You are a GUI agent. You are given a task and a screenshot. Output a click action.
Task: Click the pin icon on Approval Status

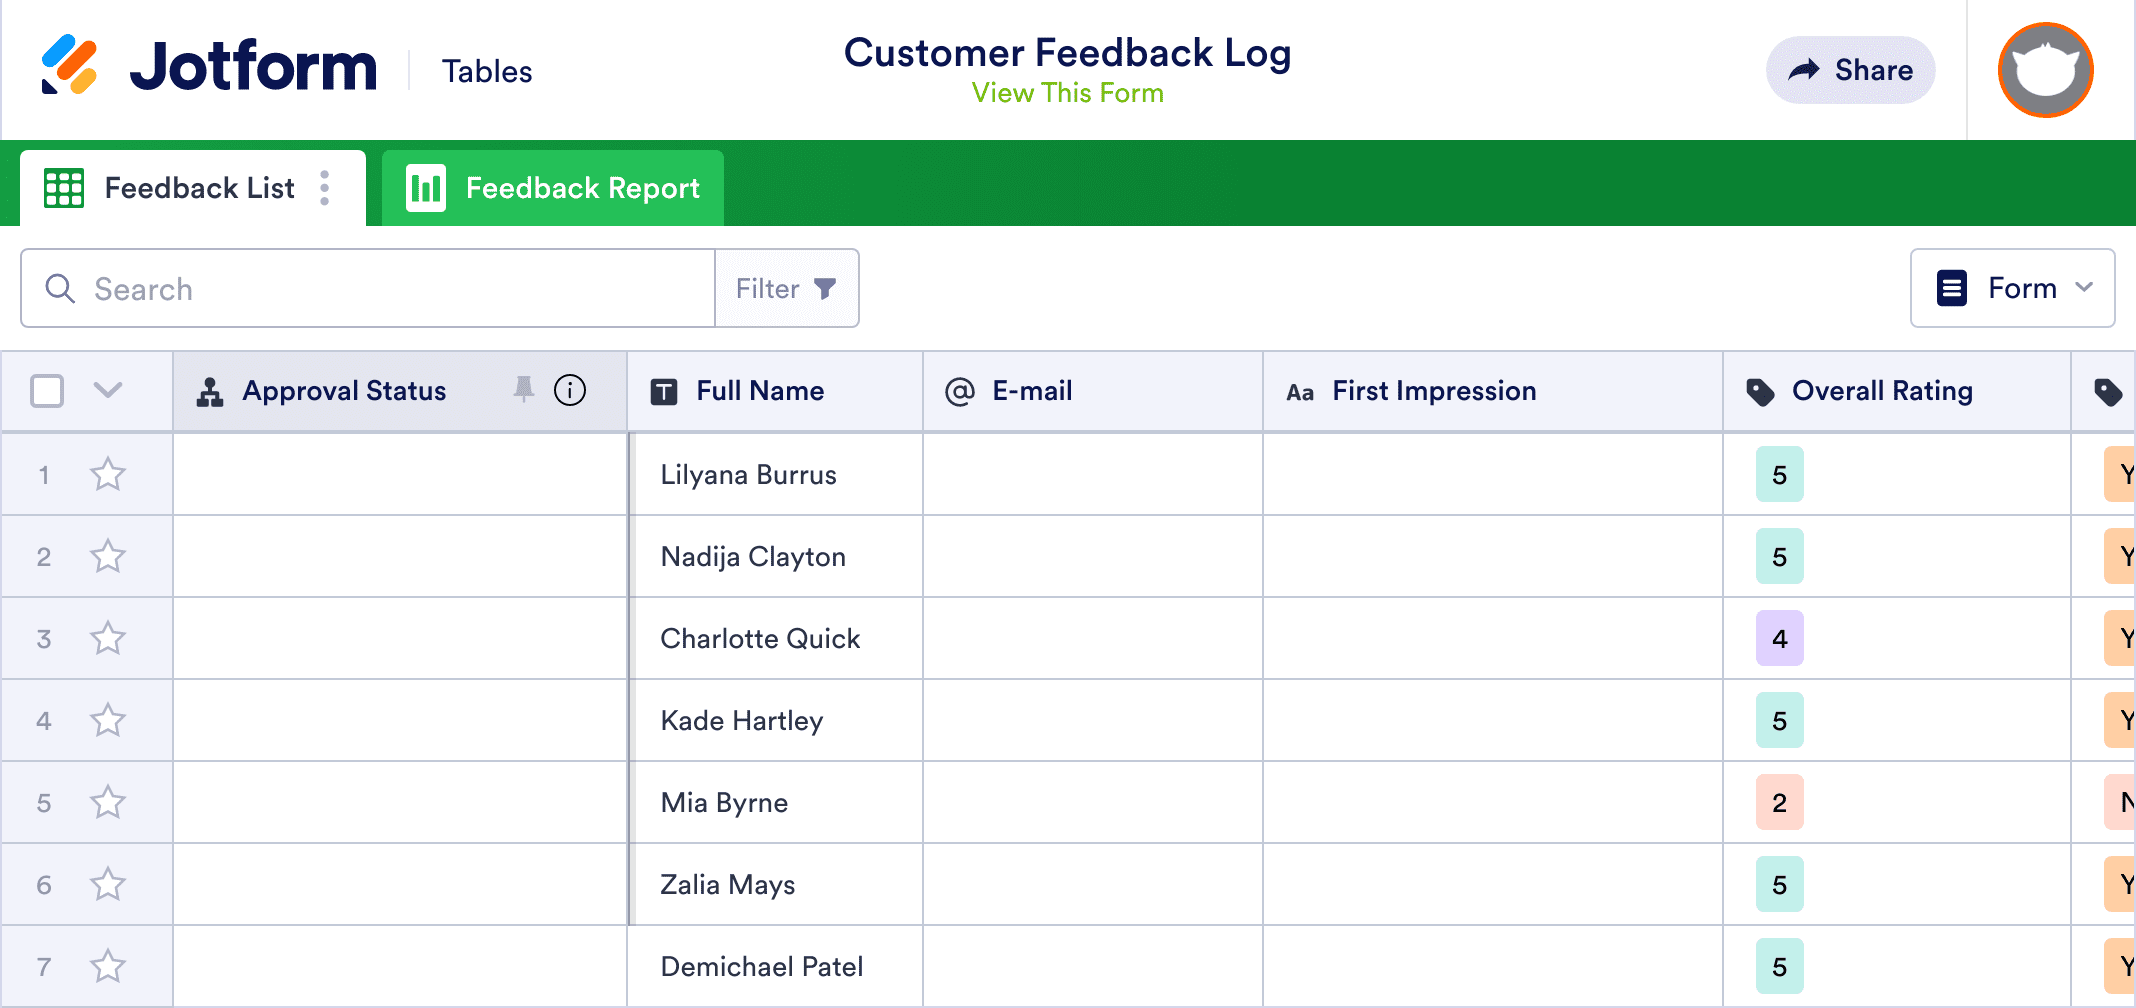click(x=523, y=389)
